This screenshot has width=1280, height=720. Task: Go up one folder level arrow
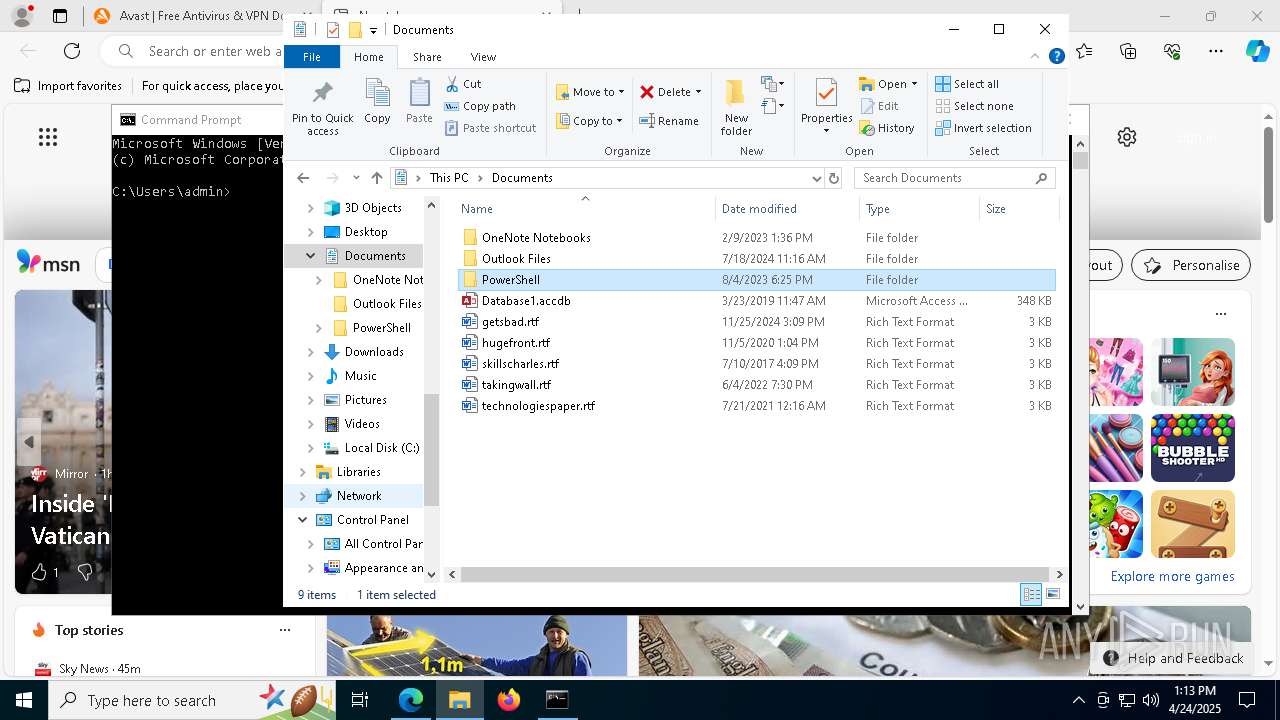376,178
